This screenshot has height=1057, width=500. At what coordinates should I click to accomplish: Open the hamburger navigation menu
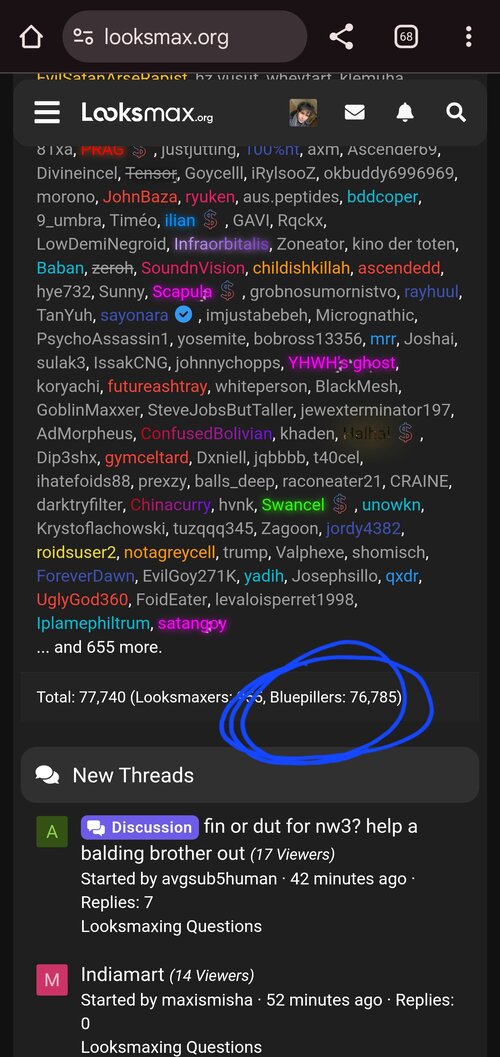[47, 113]
